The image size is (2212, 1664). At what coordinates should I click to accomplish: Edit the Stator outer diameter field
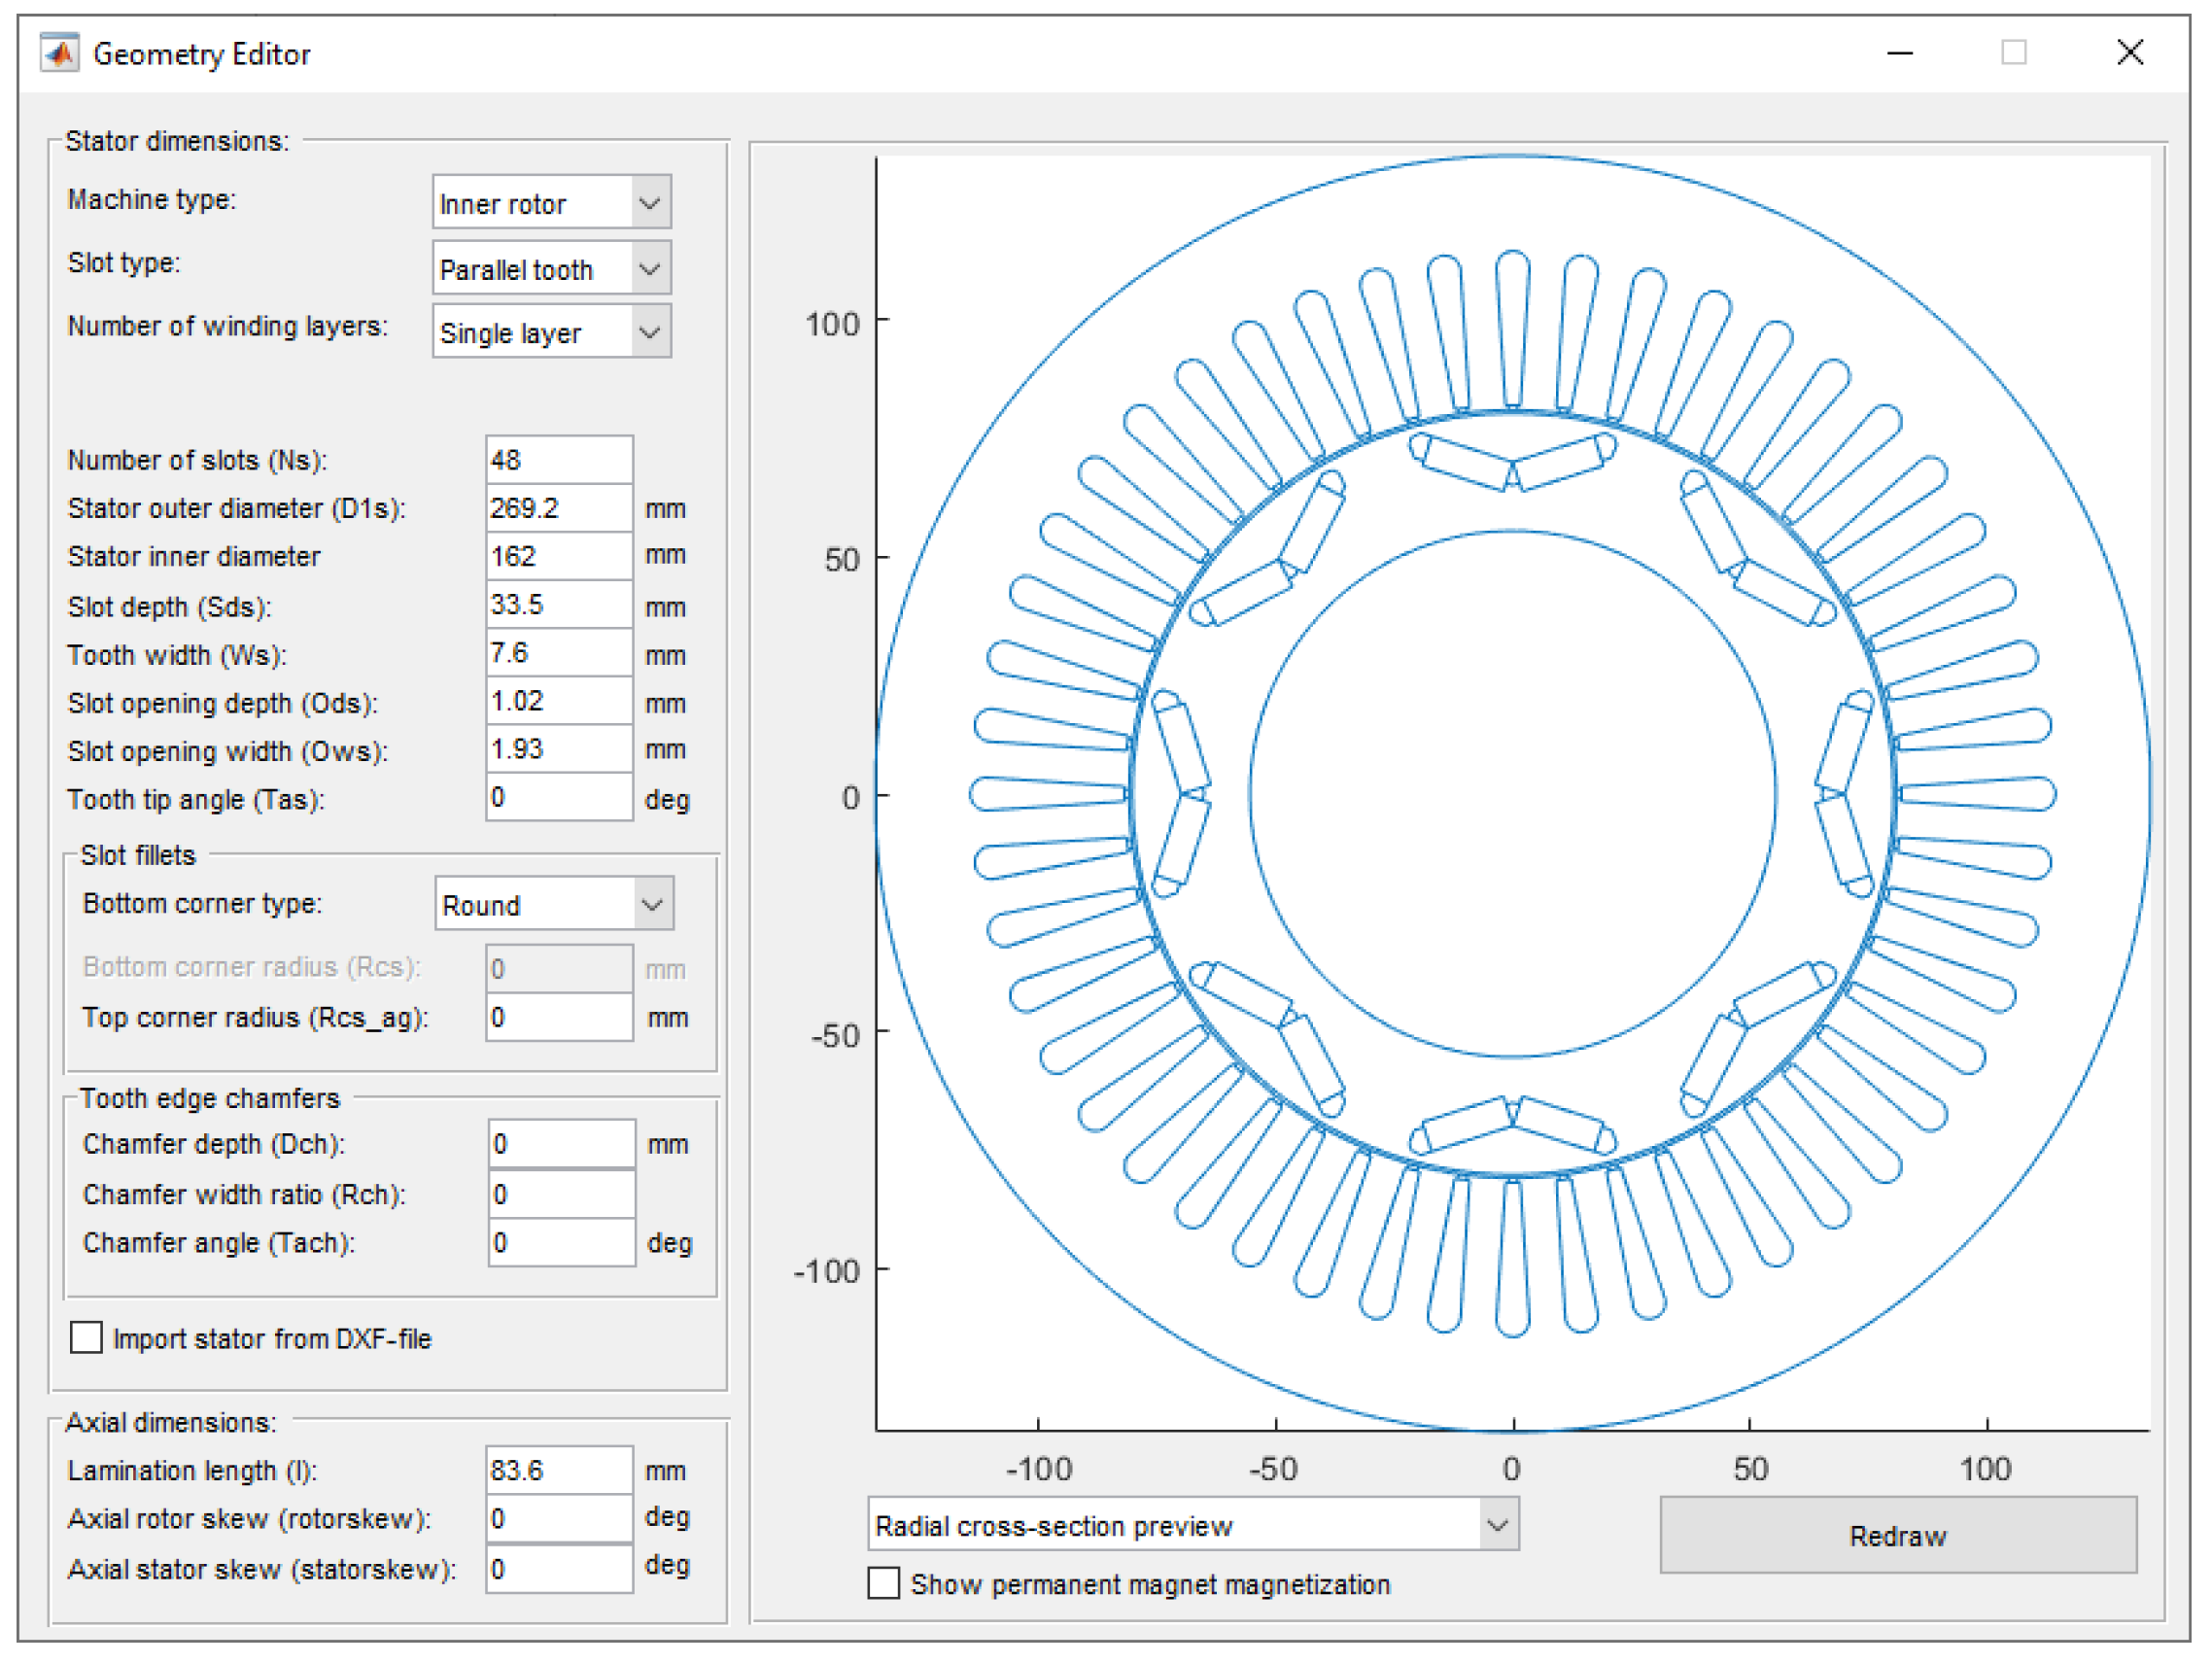[x=558, y=508]
